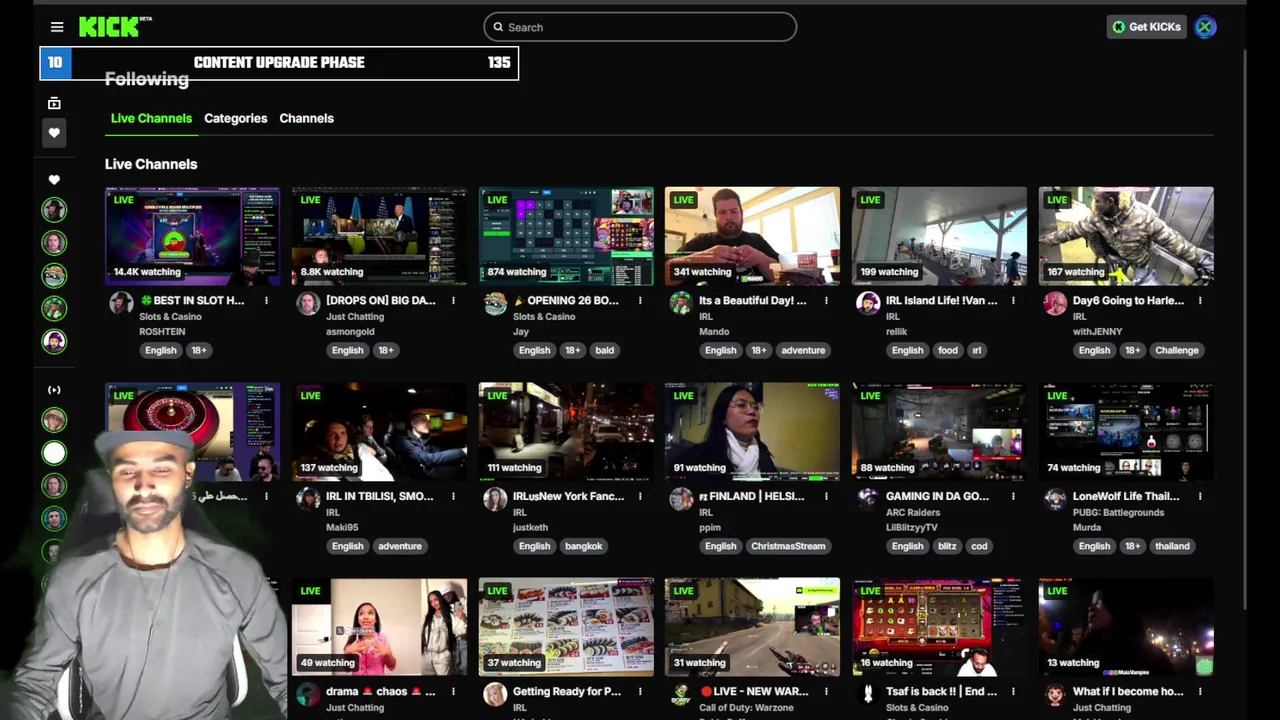This screenshot has width=1280, height=720.
Task: Click inside the Search field
Action: coord(640,27)
